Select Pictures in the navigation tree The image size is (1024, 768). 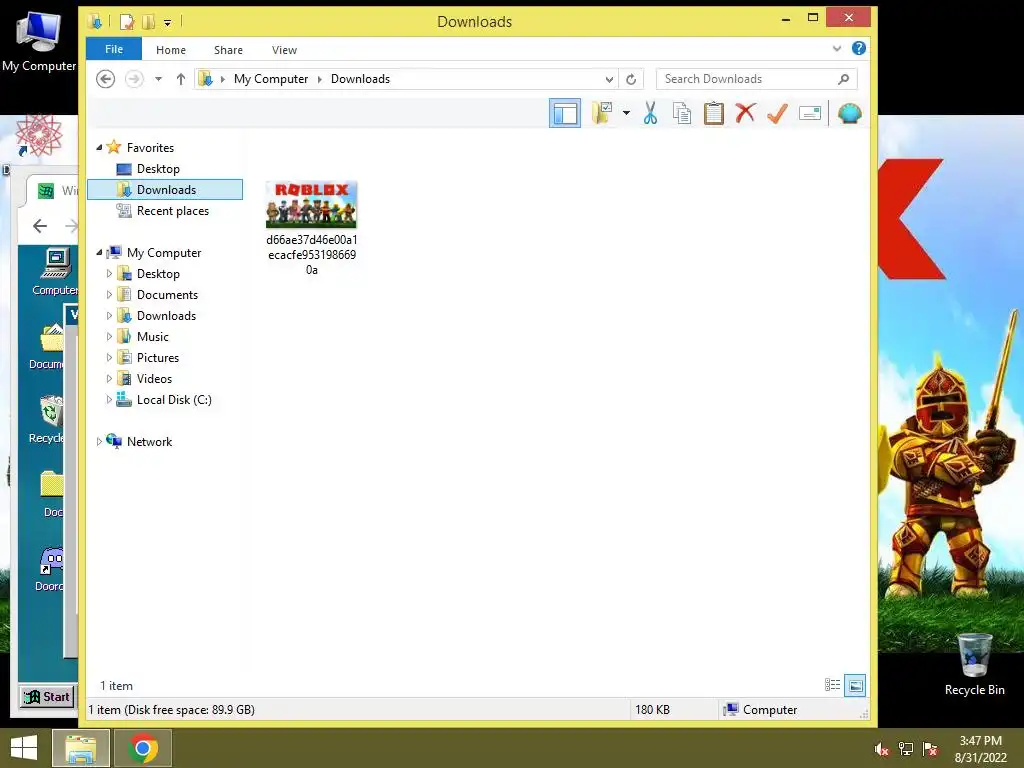[148, 358]
